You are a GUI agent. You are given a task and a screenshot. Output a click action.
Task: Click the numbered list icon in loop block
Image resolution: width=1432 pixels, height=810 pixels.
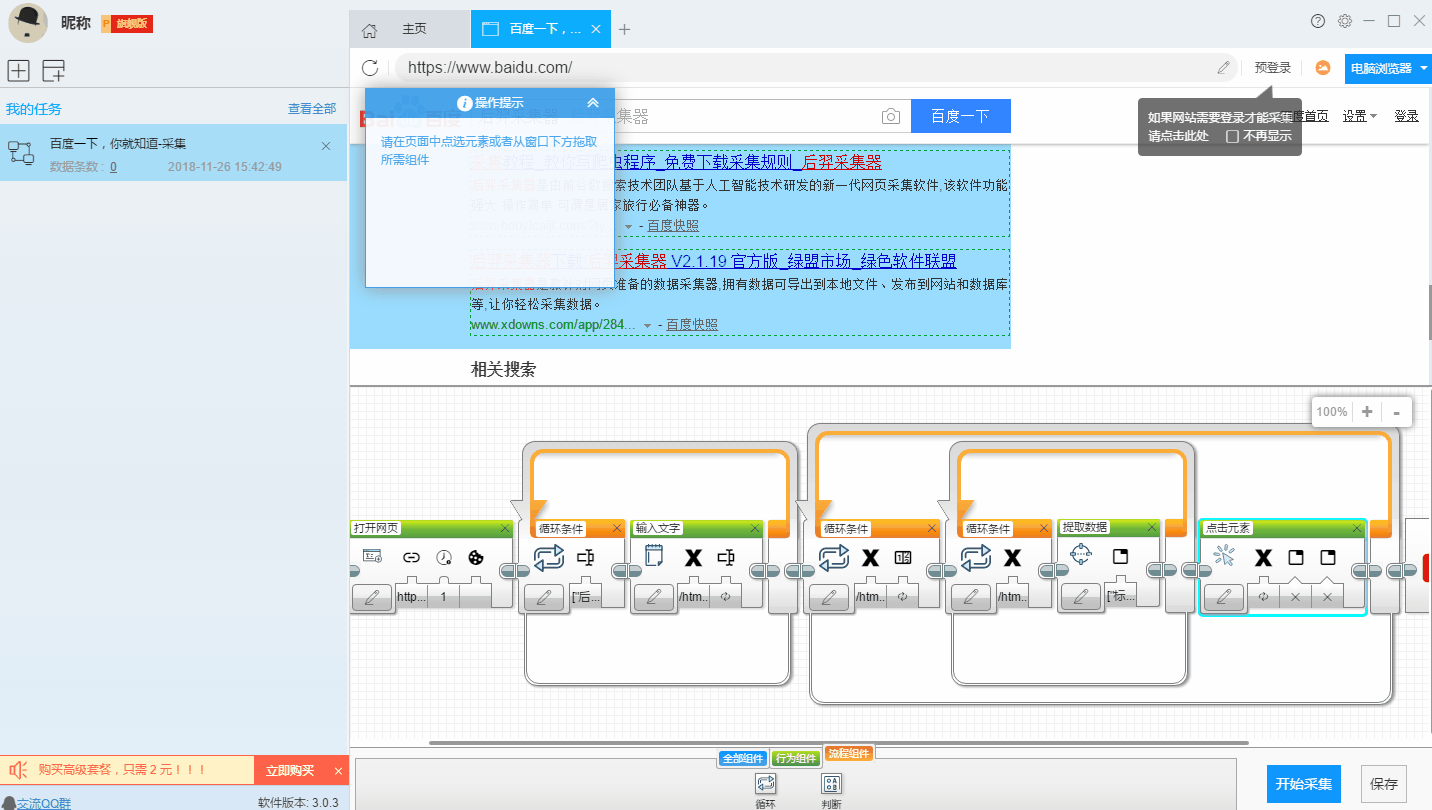pyautogui.click(x=903, y=557)
